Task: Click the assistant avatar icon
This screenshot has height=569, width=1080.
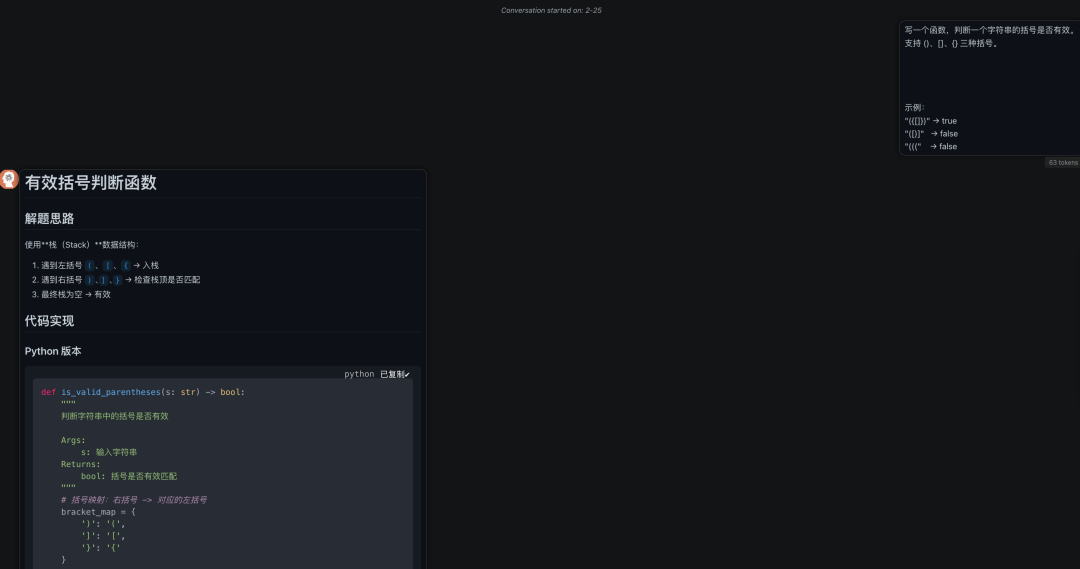Action: click(x=9, y=179)
